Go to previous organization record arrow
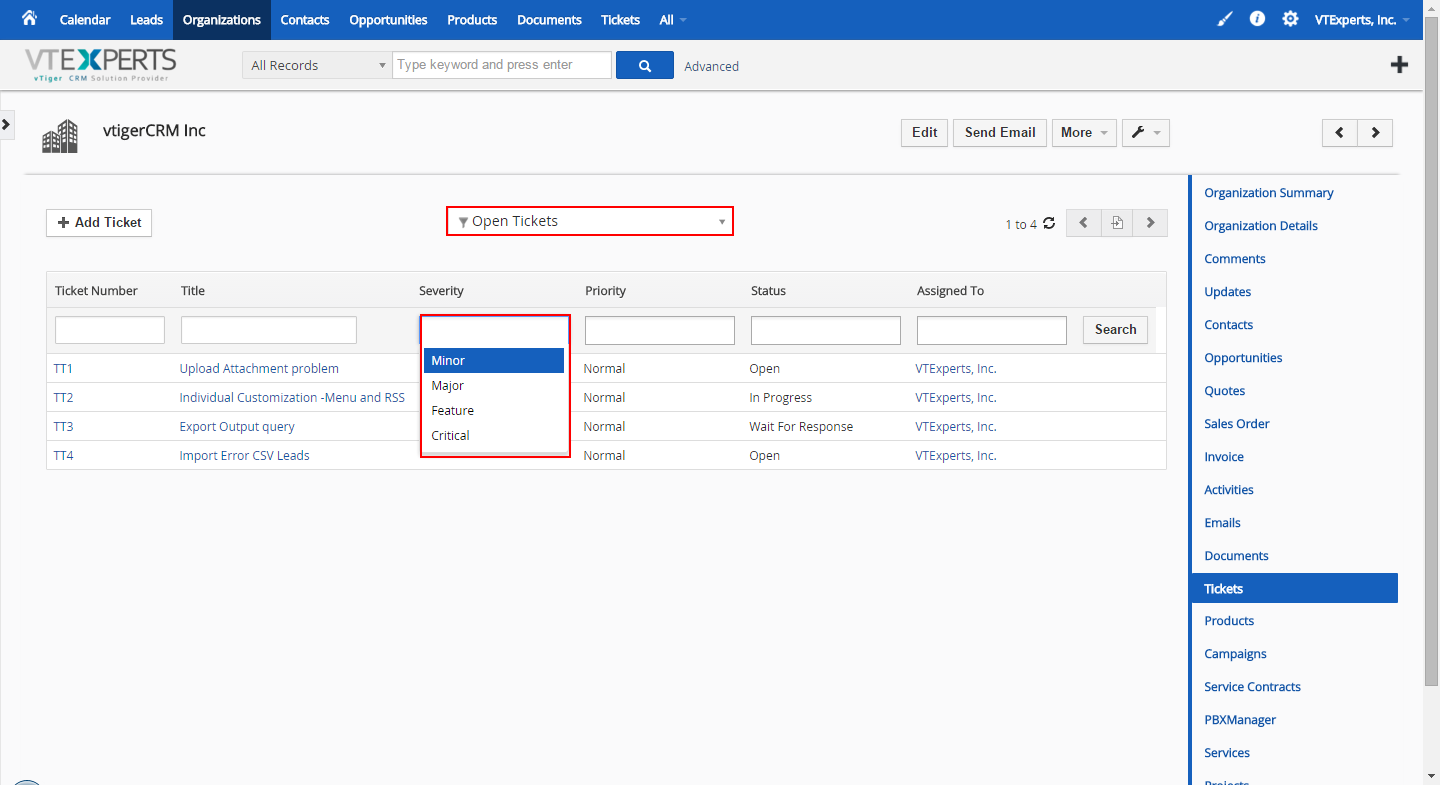 (x=1340, y=133)
